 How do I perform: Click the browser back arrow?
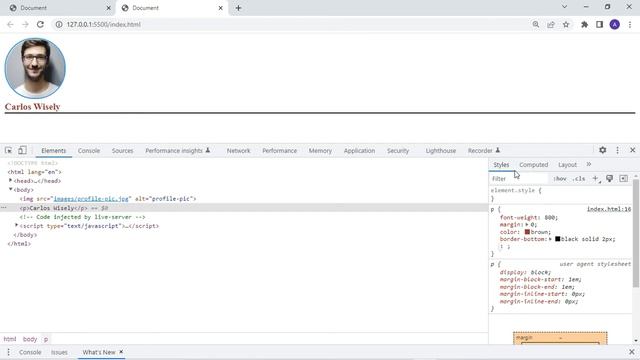coord(10,24)
